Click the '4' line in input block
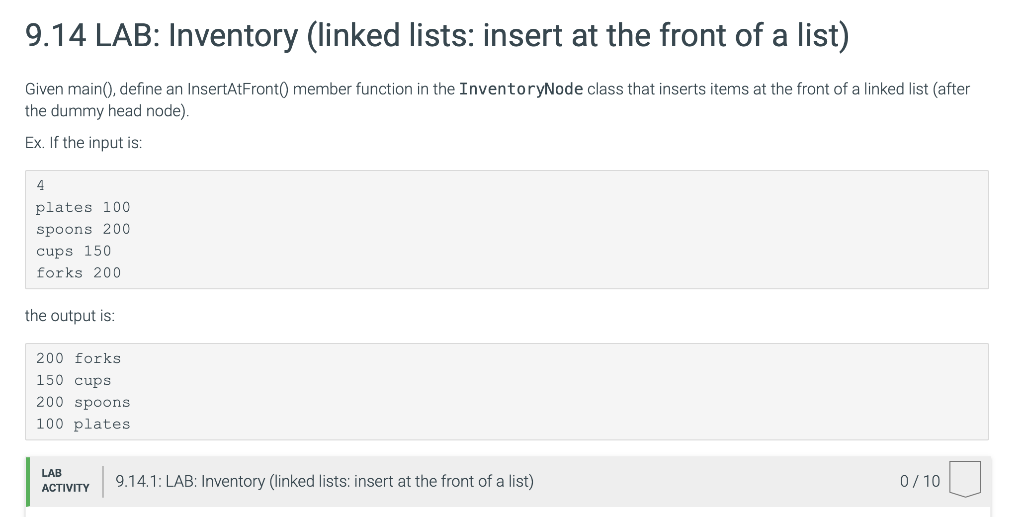The height and width of the screenshot is (517, 1024). point(40,185)
